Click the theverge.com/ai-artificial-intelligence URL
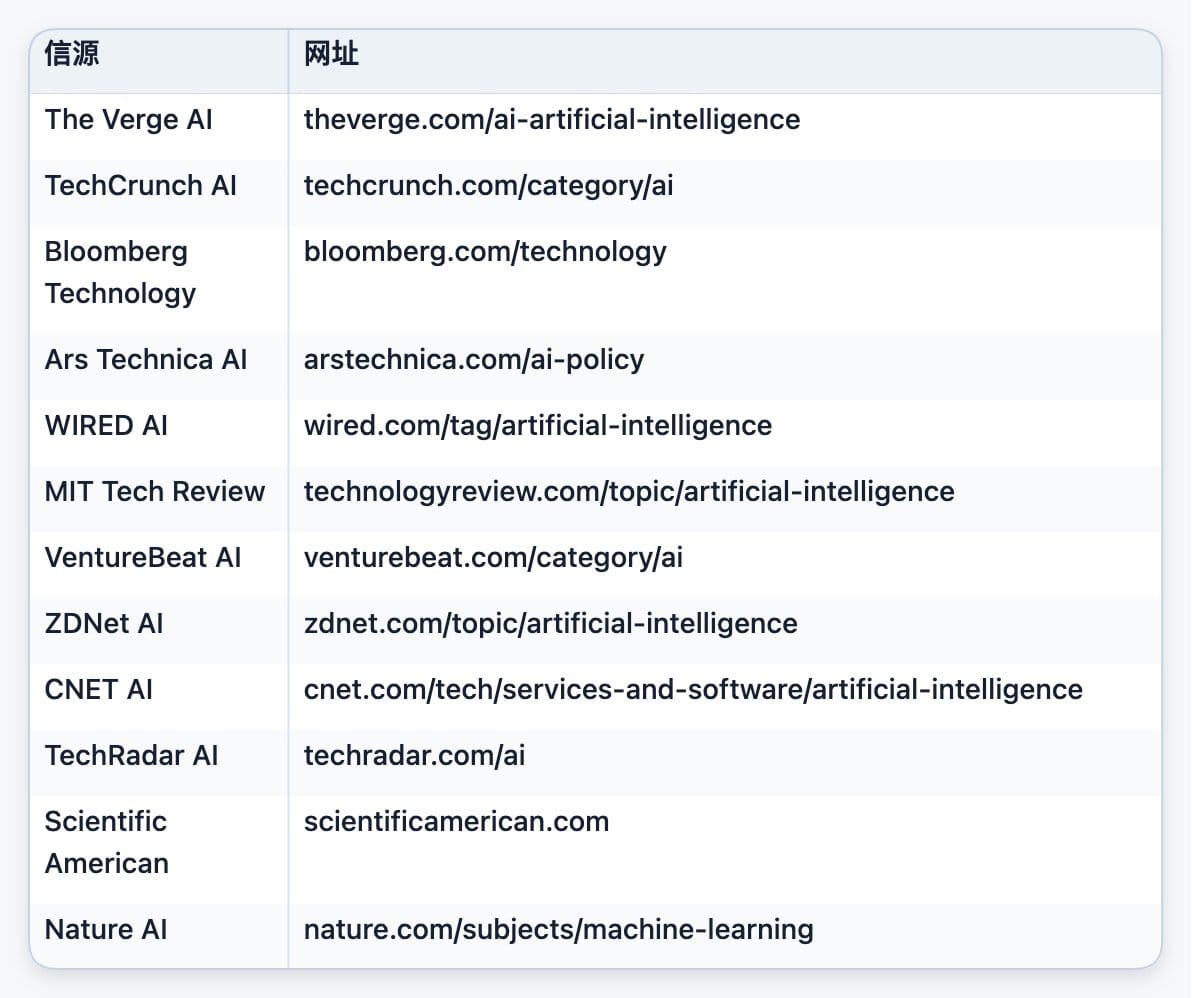 [x=552, y=121]
